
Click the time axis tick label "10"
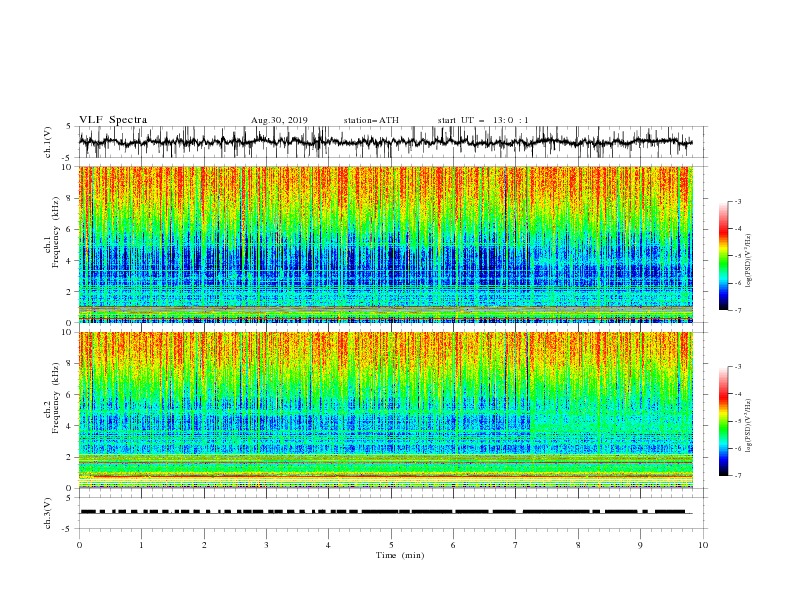coord(703,545)
